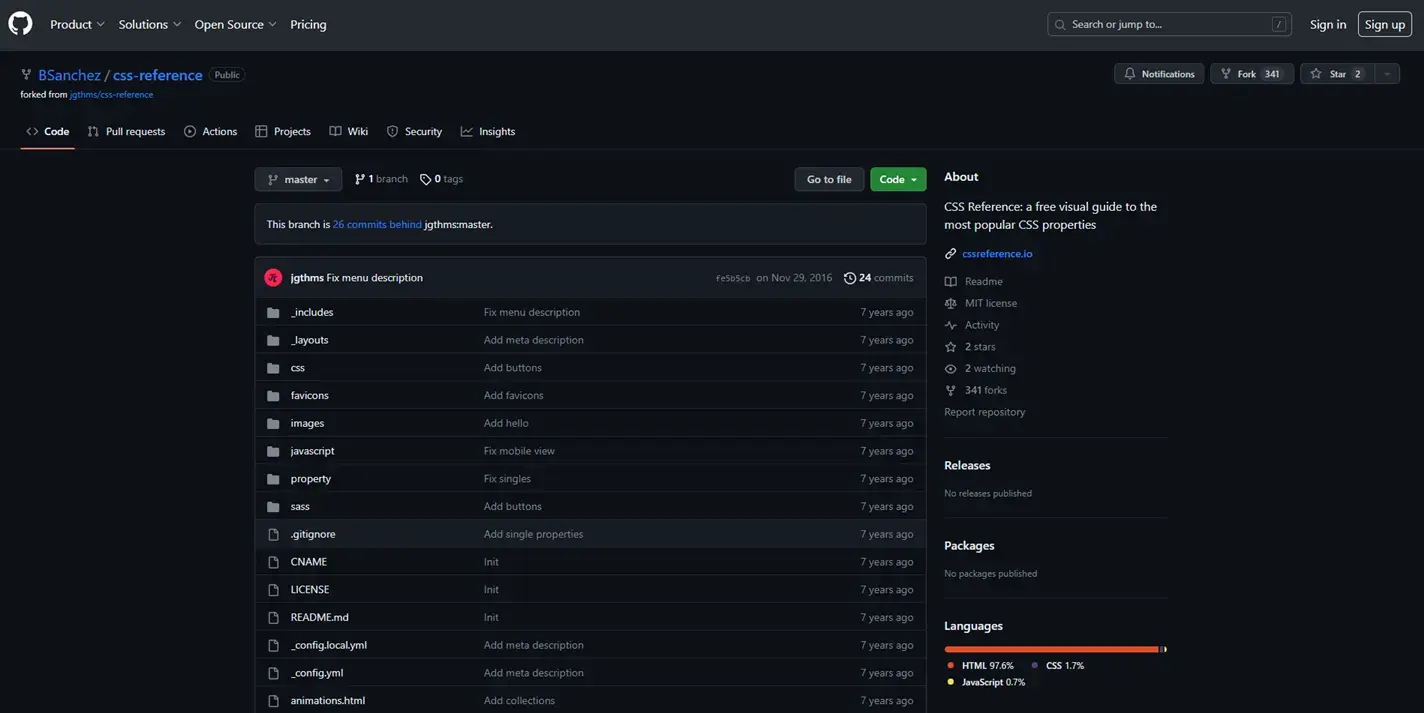Screen dimensions: 1424x713
Task: Click the Notifications button
Action: click(x=1159, y=74)
